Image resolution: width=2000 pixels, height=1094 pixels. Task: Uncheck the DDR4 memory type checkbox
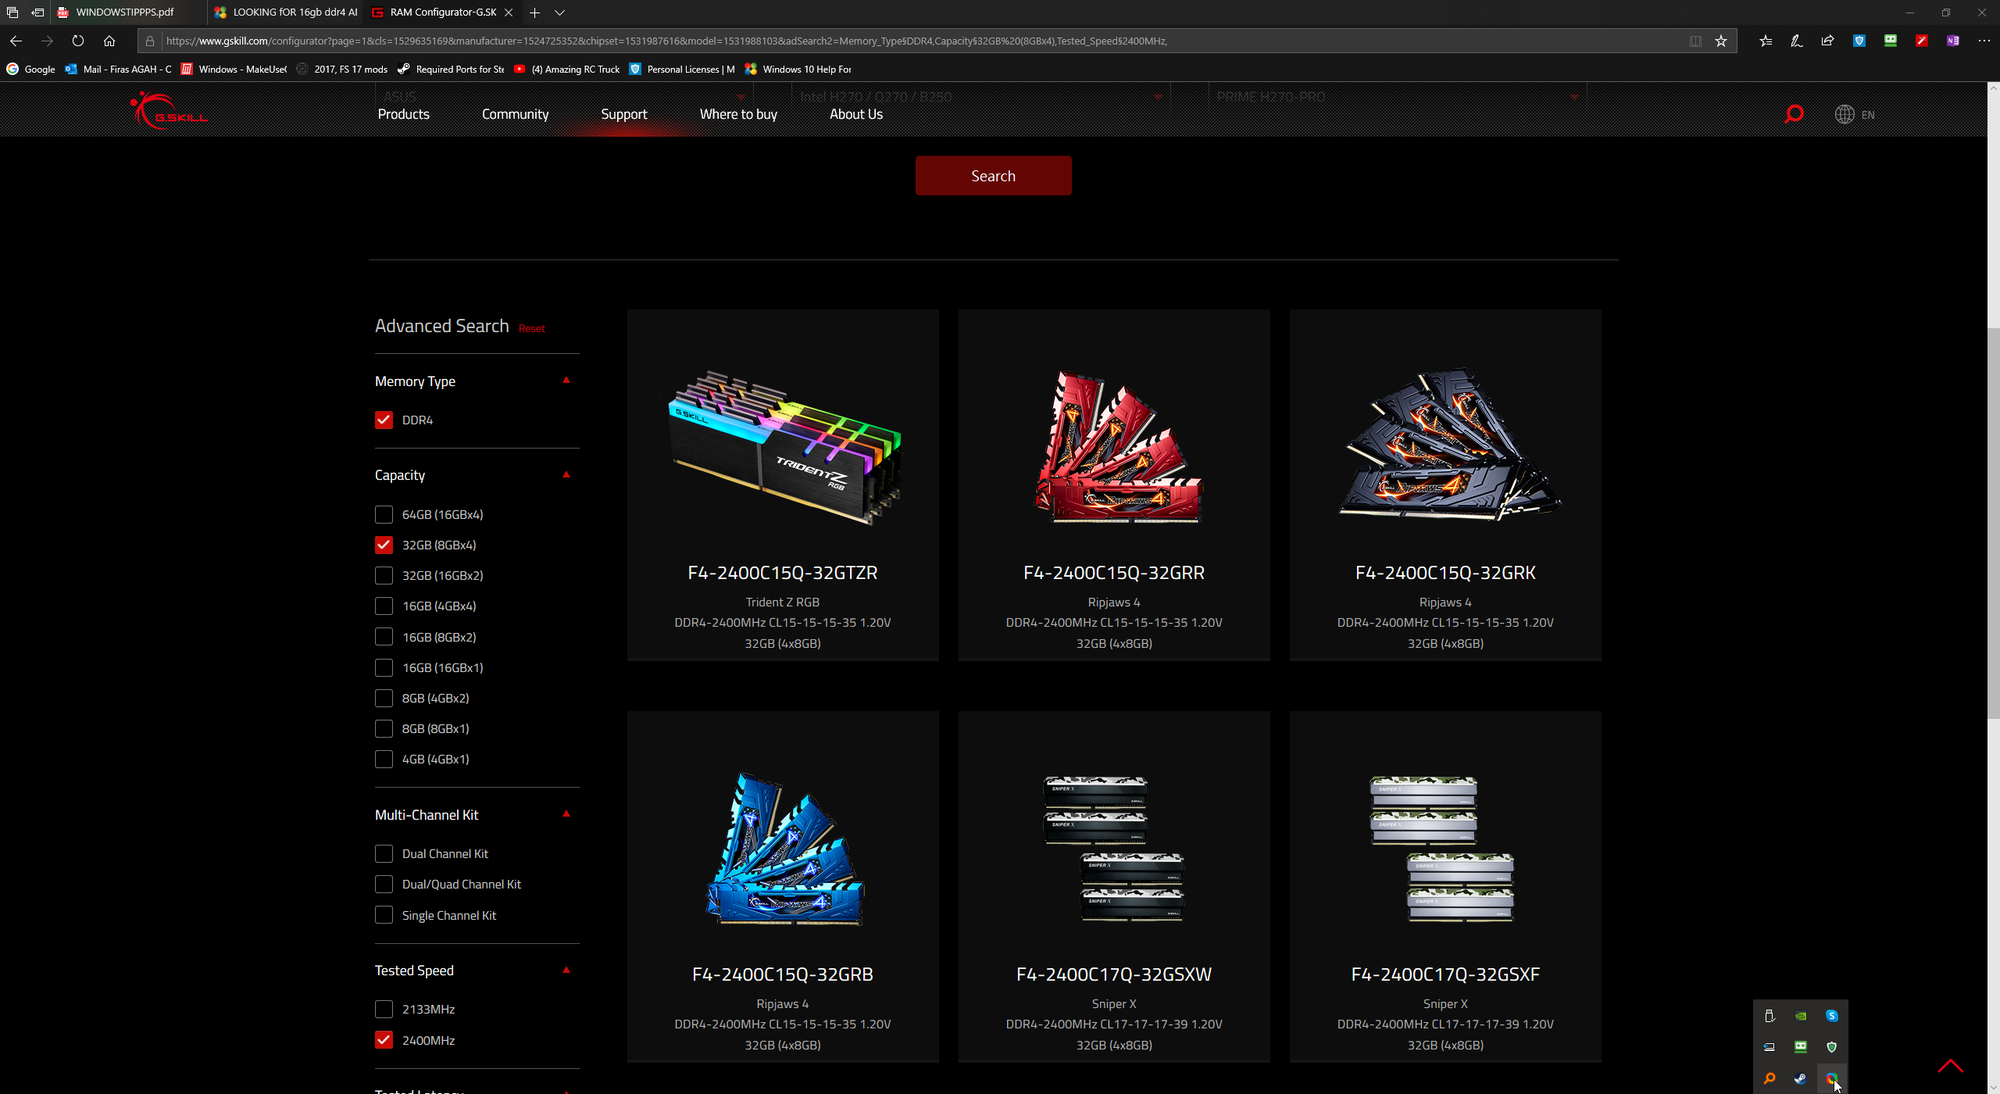[384, 420]
